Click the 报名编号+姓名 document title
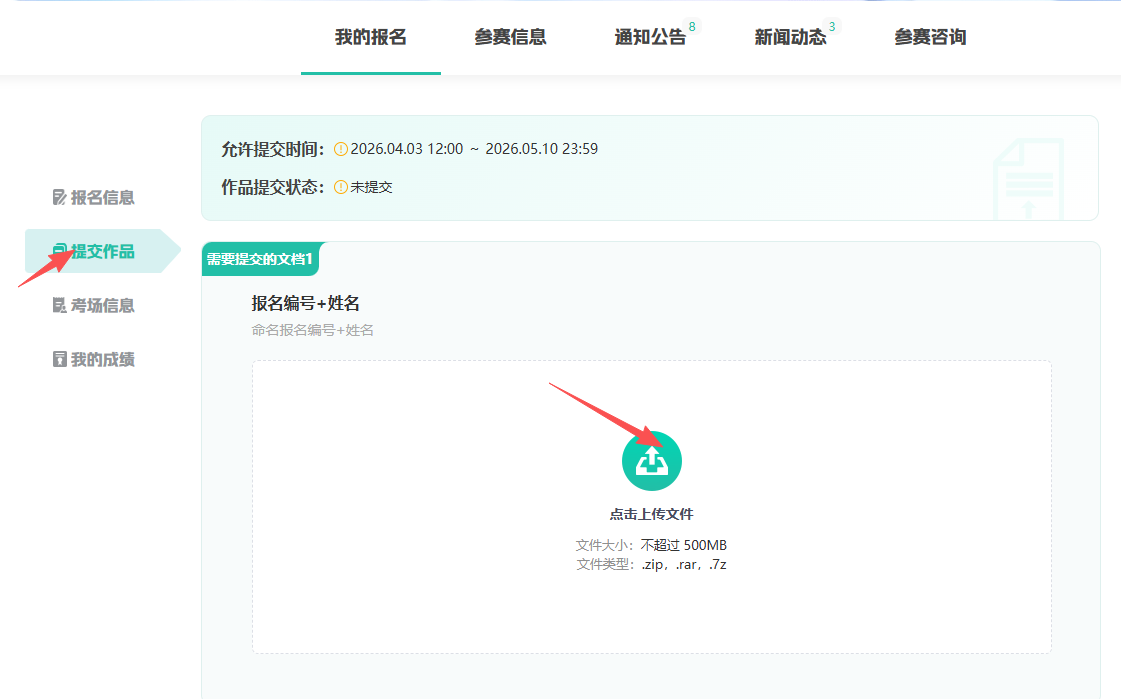Image resolution: width=1121 pixels, height=699 pixels. pyautogui.click(x=305, y=303)
